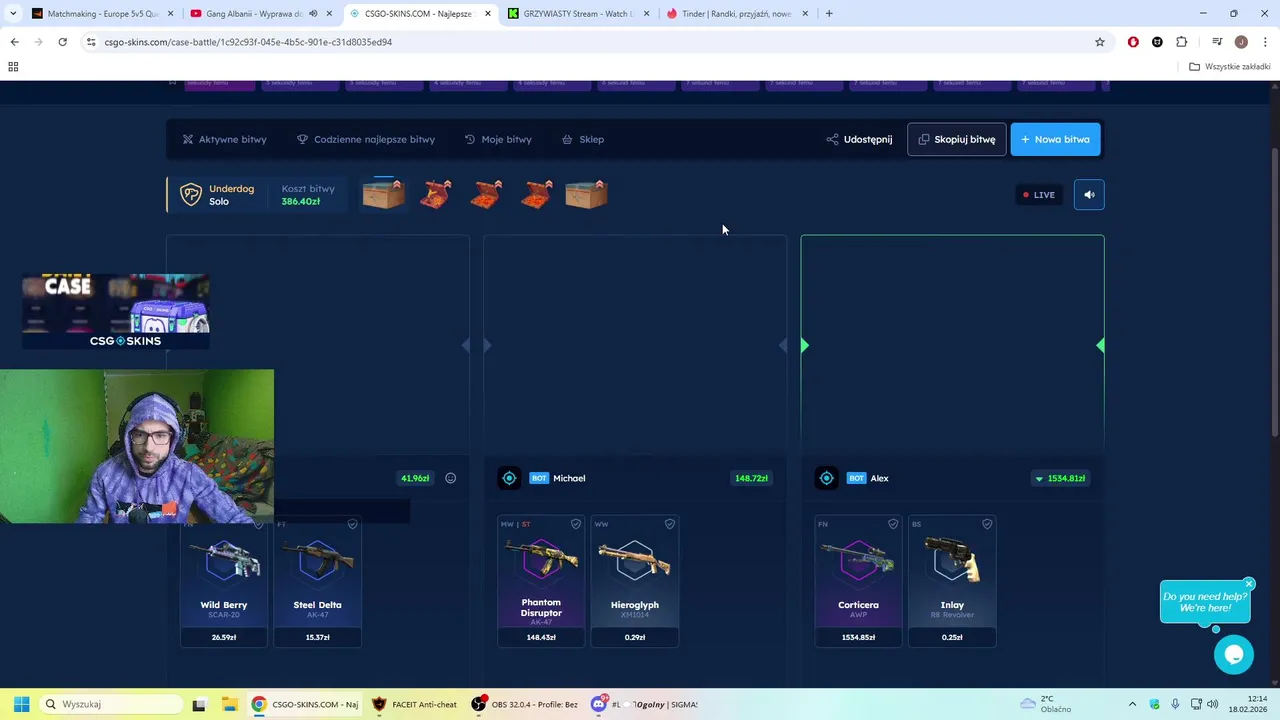Open the Chrome profile avatar
Viewport: 1280px width, 720px height.
[1241, 42]
